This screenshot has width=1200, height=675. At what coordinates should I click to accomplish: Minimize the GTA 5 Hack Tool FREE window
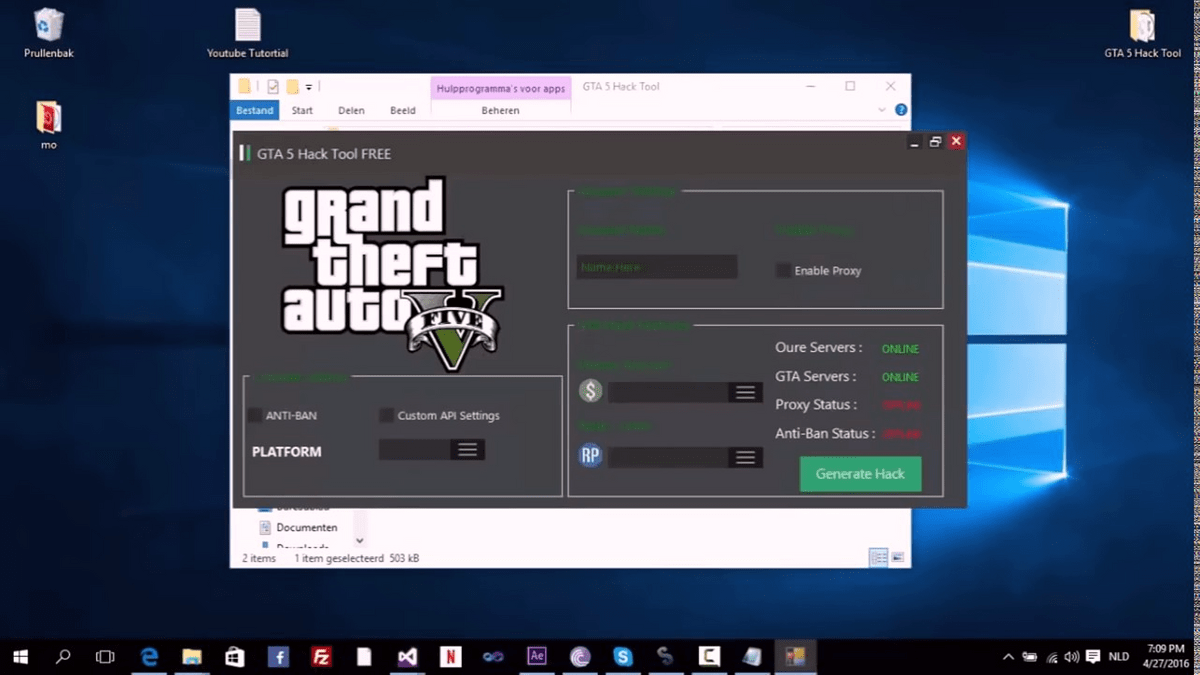[x=915, y=142]
